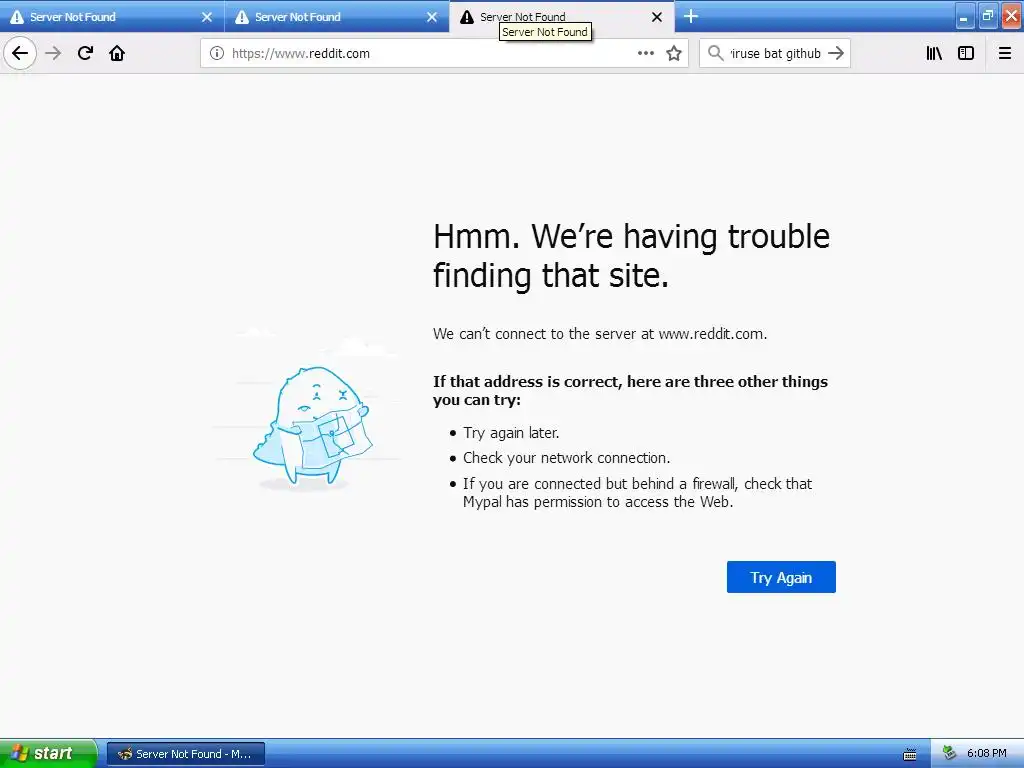
Task: Click the lost dinosaur illustration
Action: coord(312,426)
